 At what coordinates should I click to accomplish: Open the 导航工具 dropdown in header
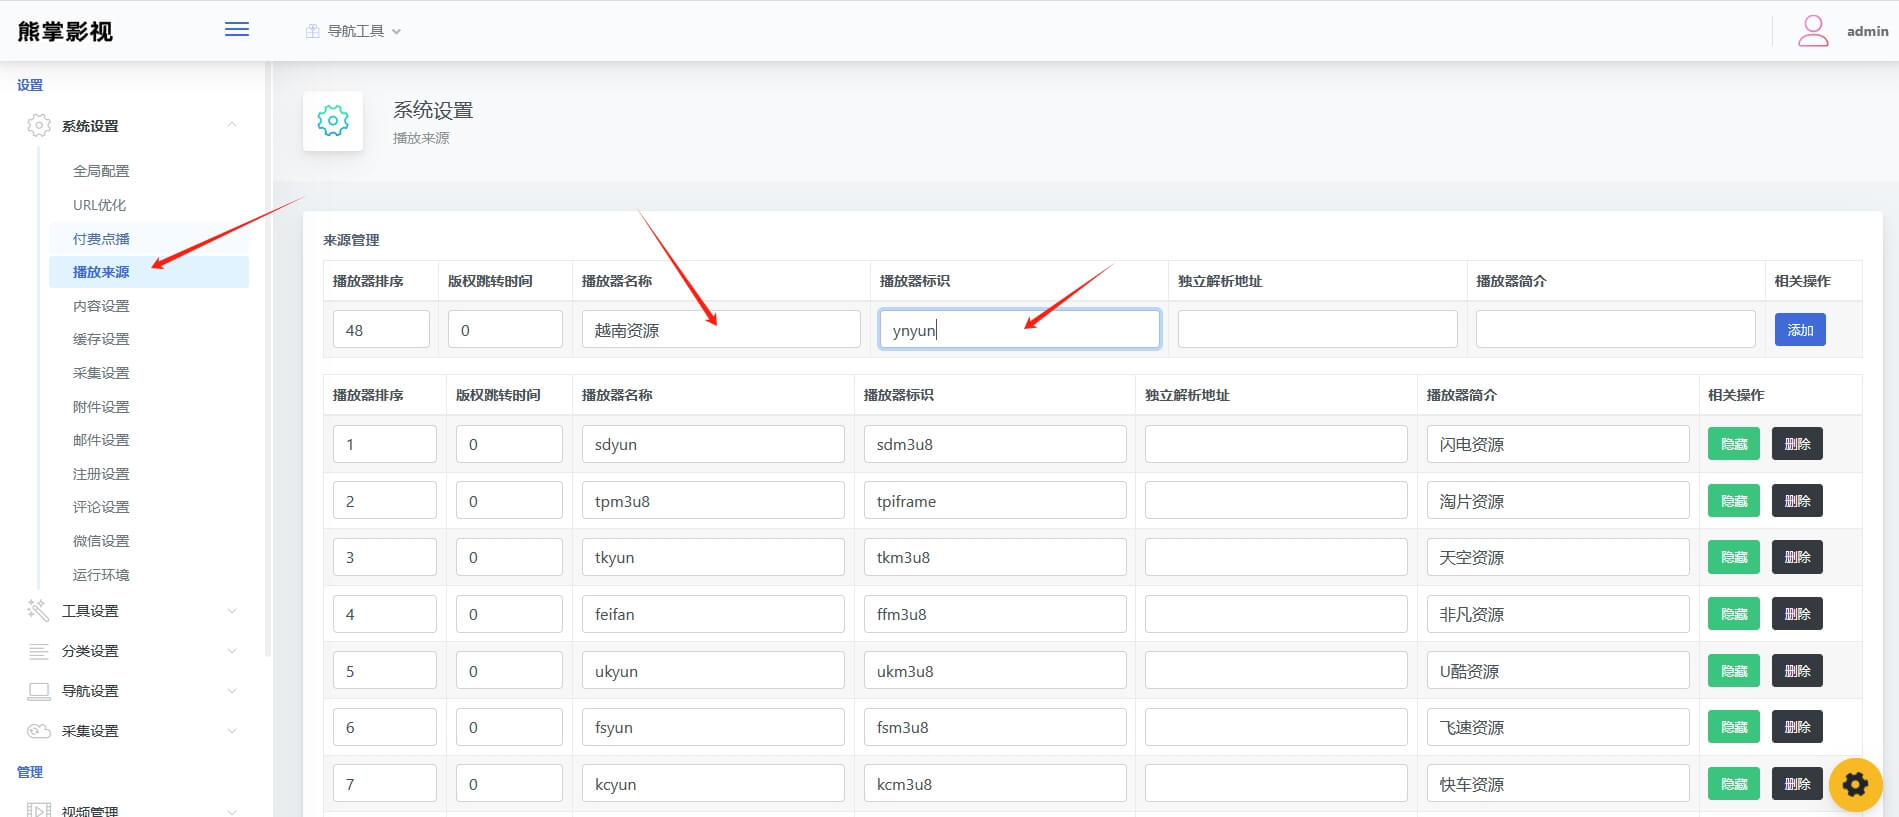click(x=354, y=31)
